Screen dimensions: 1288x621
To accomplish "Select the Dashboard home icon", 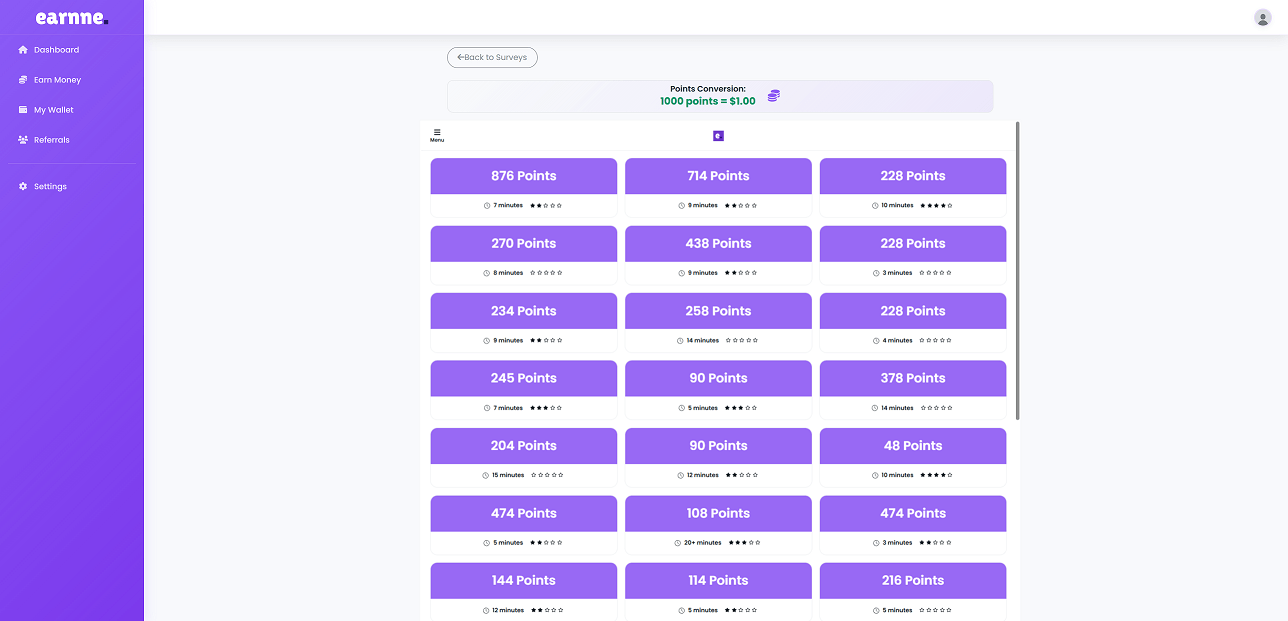I will click(22, 49).
